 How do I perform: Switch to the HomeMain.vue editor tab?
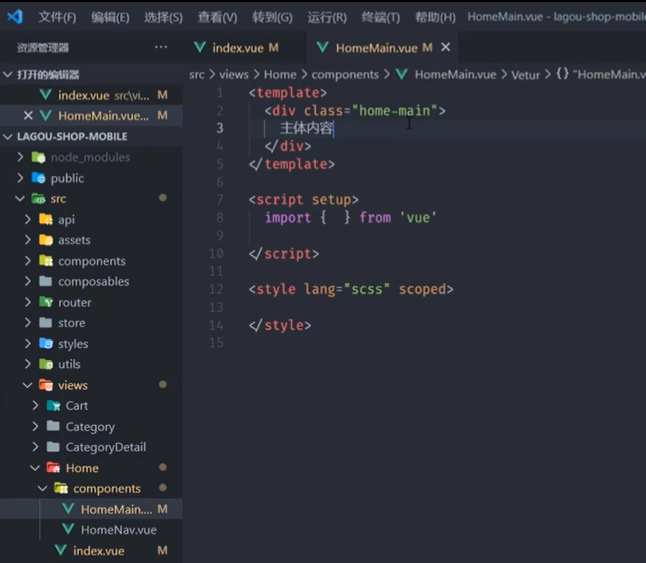coord(382,48)
